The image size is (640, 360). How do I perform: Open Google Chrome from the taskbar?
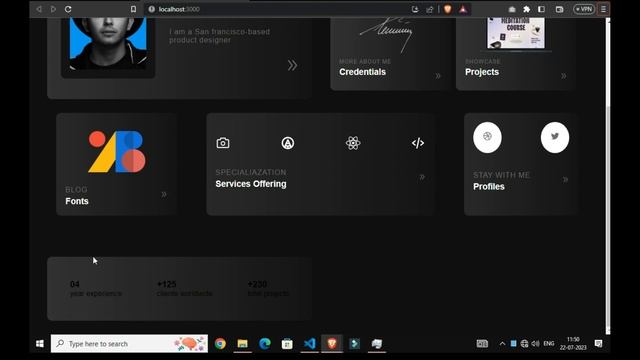pos(220,344)
